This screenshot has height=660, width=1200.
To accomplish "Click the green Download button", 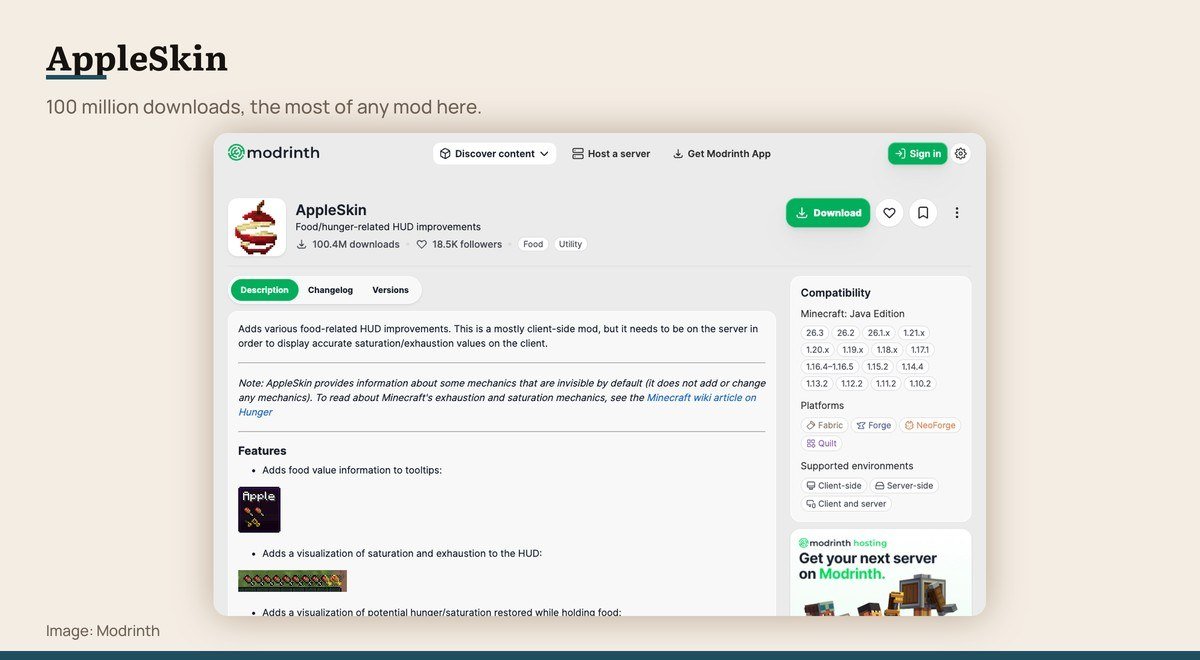I will 828,213.
